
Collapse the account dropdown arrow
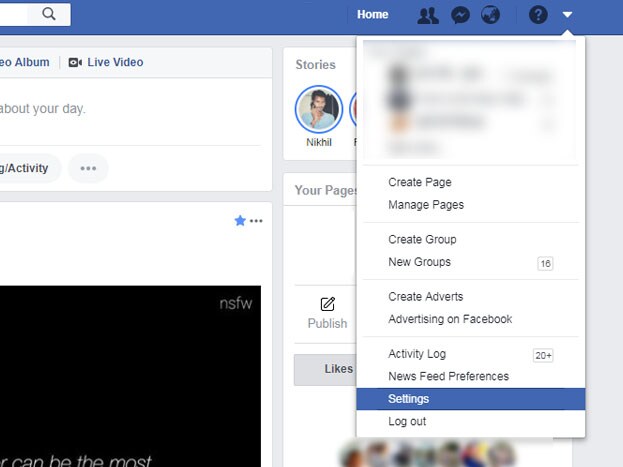click(567, 15)
